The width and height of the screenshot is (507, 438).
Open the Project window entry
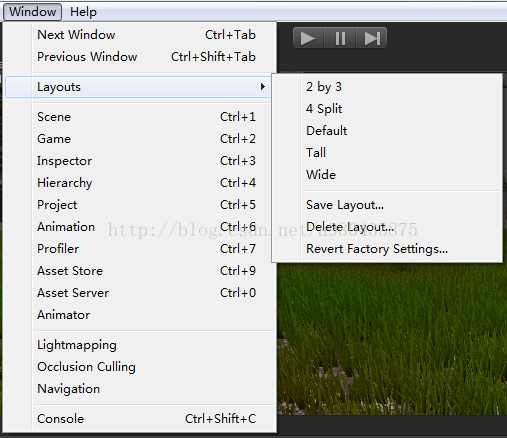coord(140,205)
